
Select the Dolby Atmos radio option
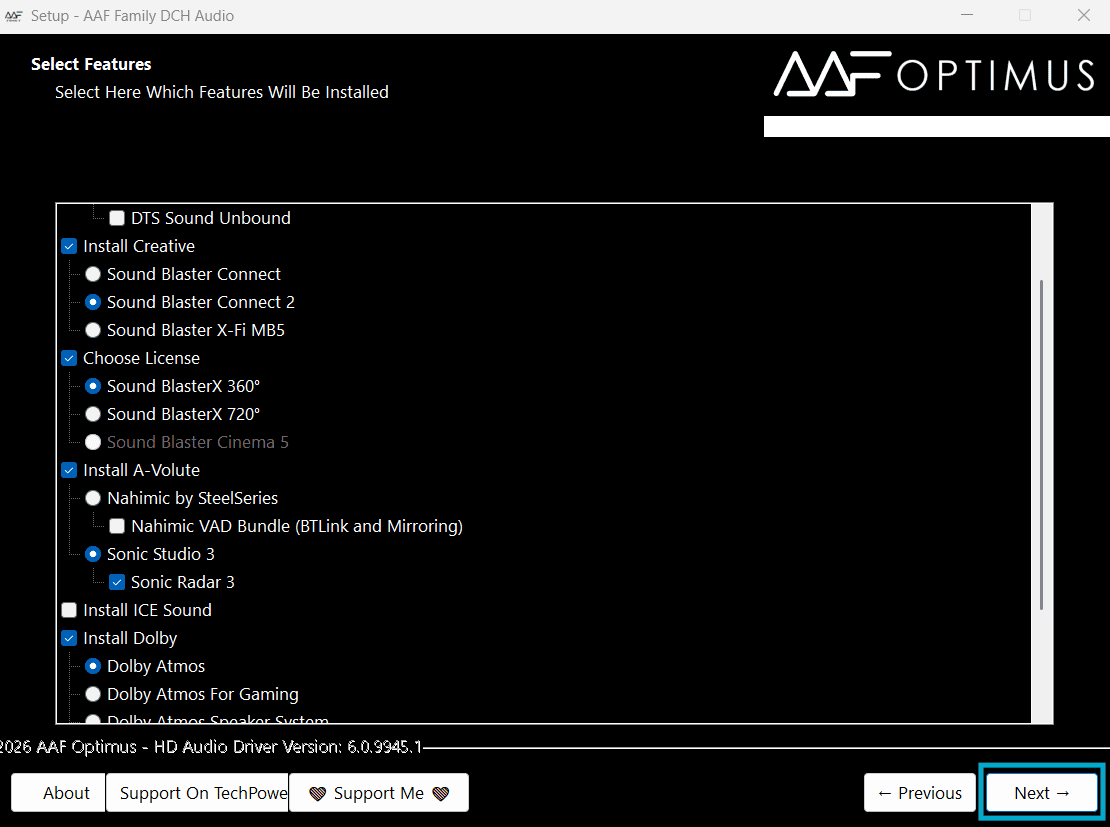pyautogui.click(x=93, y=666)
